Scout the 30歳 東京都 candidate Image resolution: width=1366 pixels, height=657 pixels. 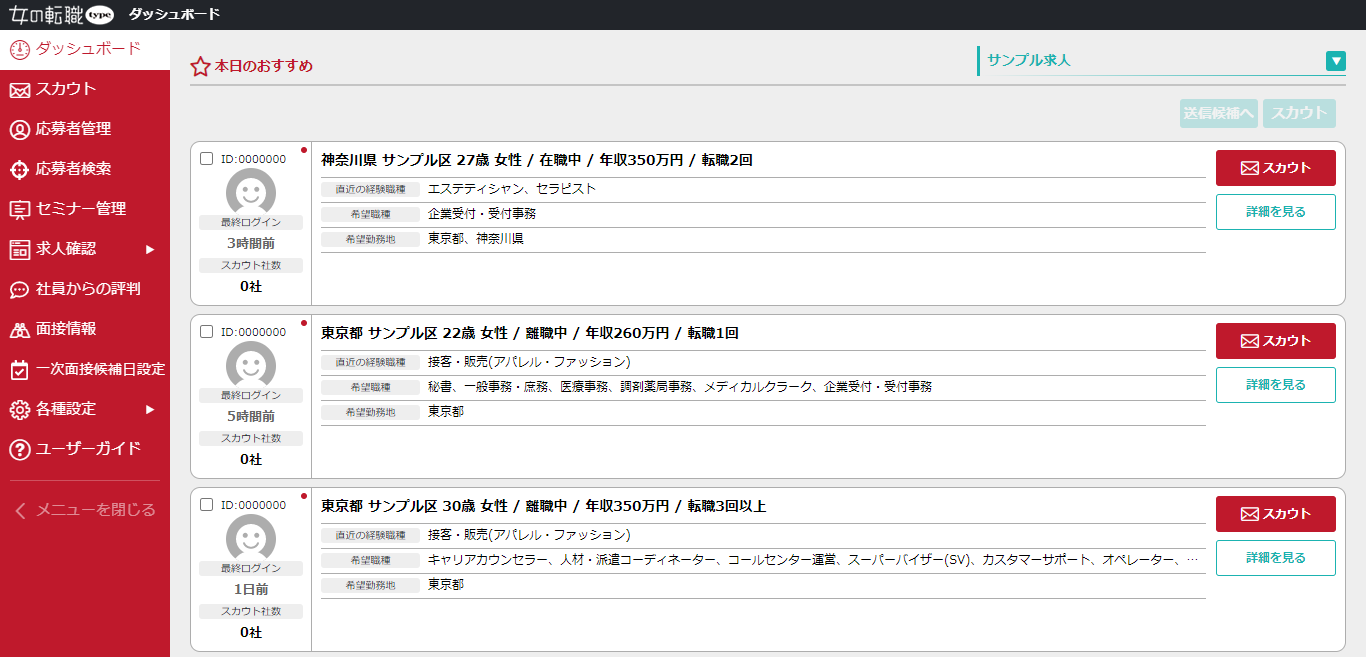point(1275,514)
